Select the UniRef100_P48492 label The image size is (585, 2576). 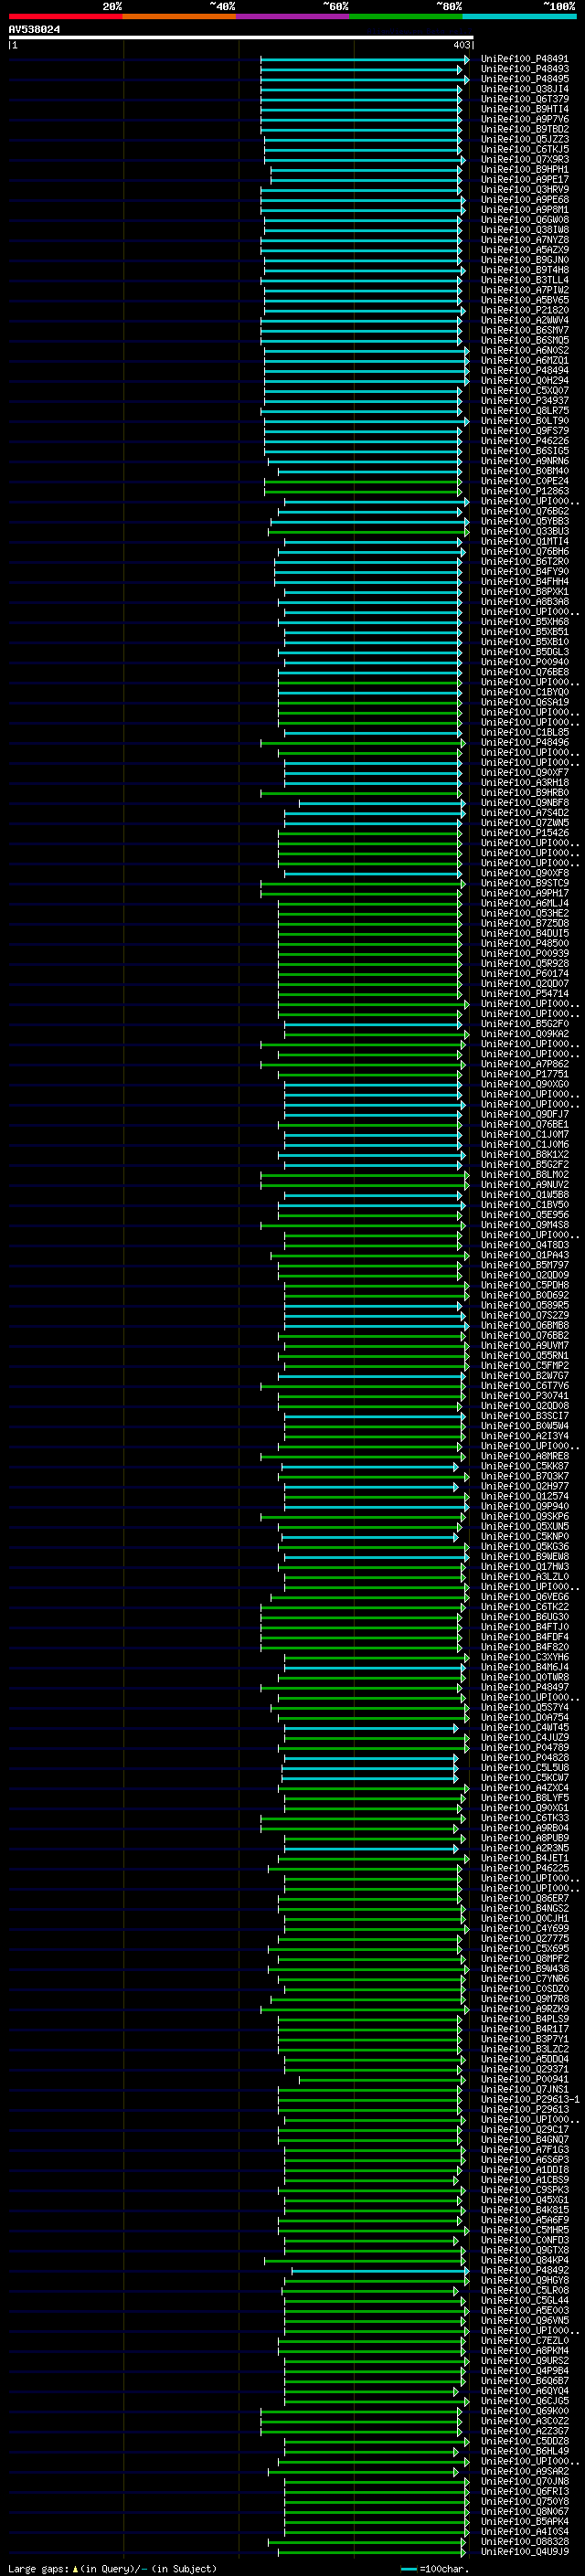pos(524,2270)
